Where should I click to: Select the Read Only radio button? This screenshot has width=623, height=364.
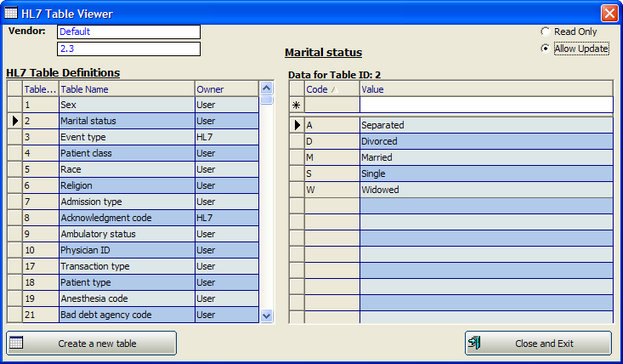click(x=545, y=31)
